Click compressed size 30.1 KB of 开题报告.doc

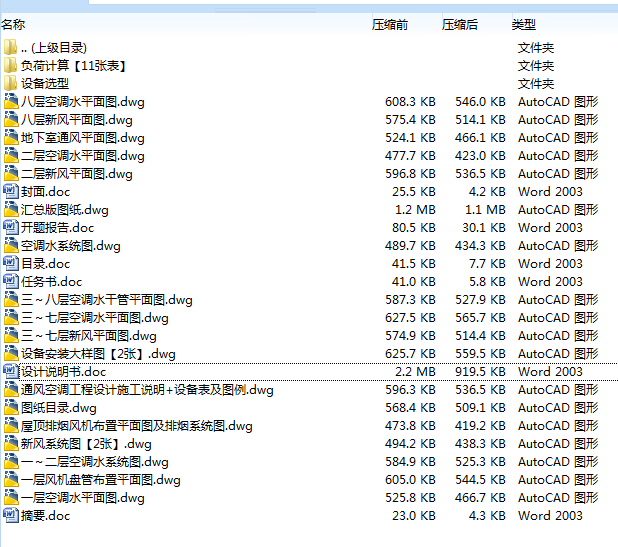tap(484, 228)
